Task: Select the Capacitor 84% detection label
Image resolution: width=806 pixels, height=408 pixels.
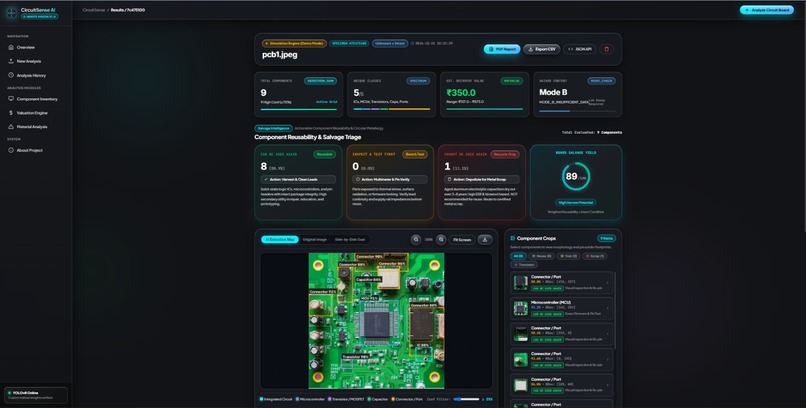Action: click(369, 280)
